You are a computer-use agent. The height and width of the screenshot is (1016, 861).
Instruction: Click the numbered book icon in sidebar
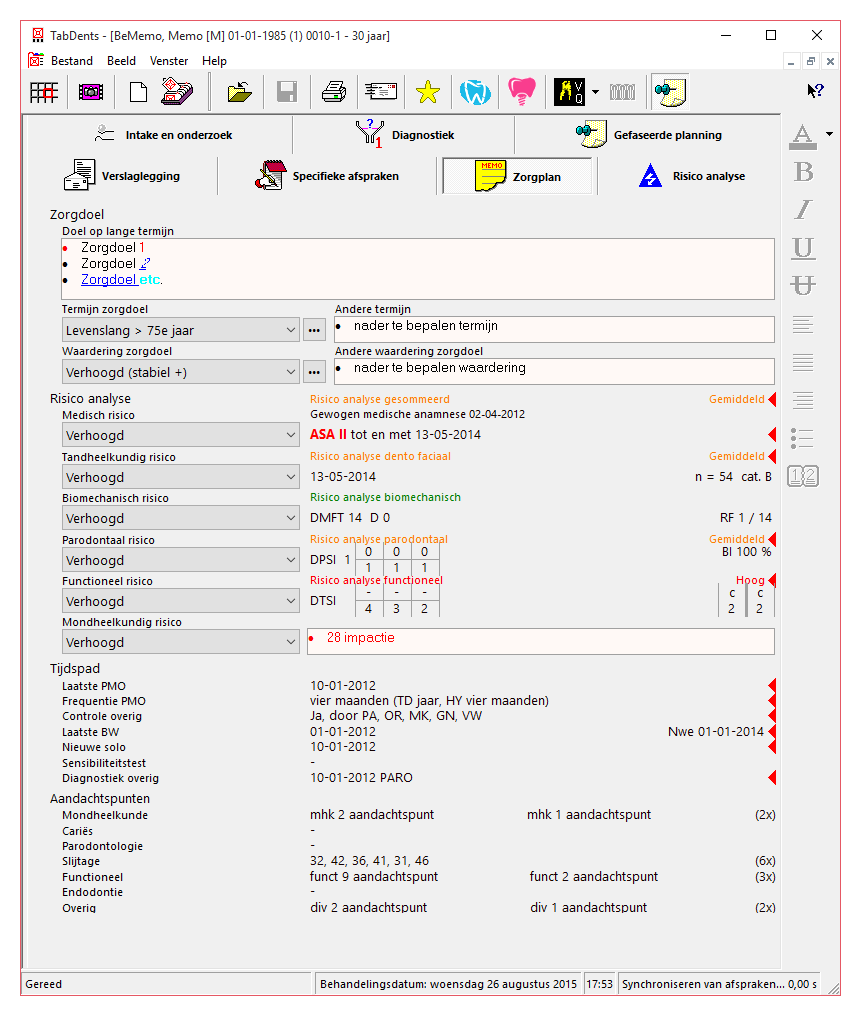pyautogui.click(x=803, y=476)
